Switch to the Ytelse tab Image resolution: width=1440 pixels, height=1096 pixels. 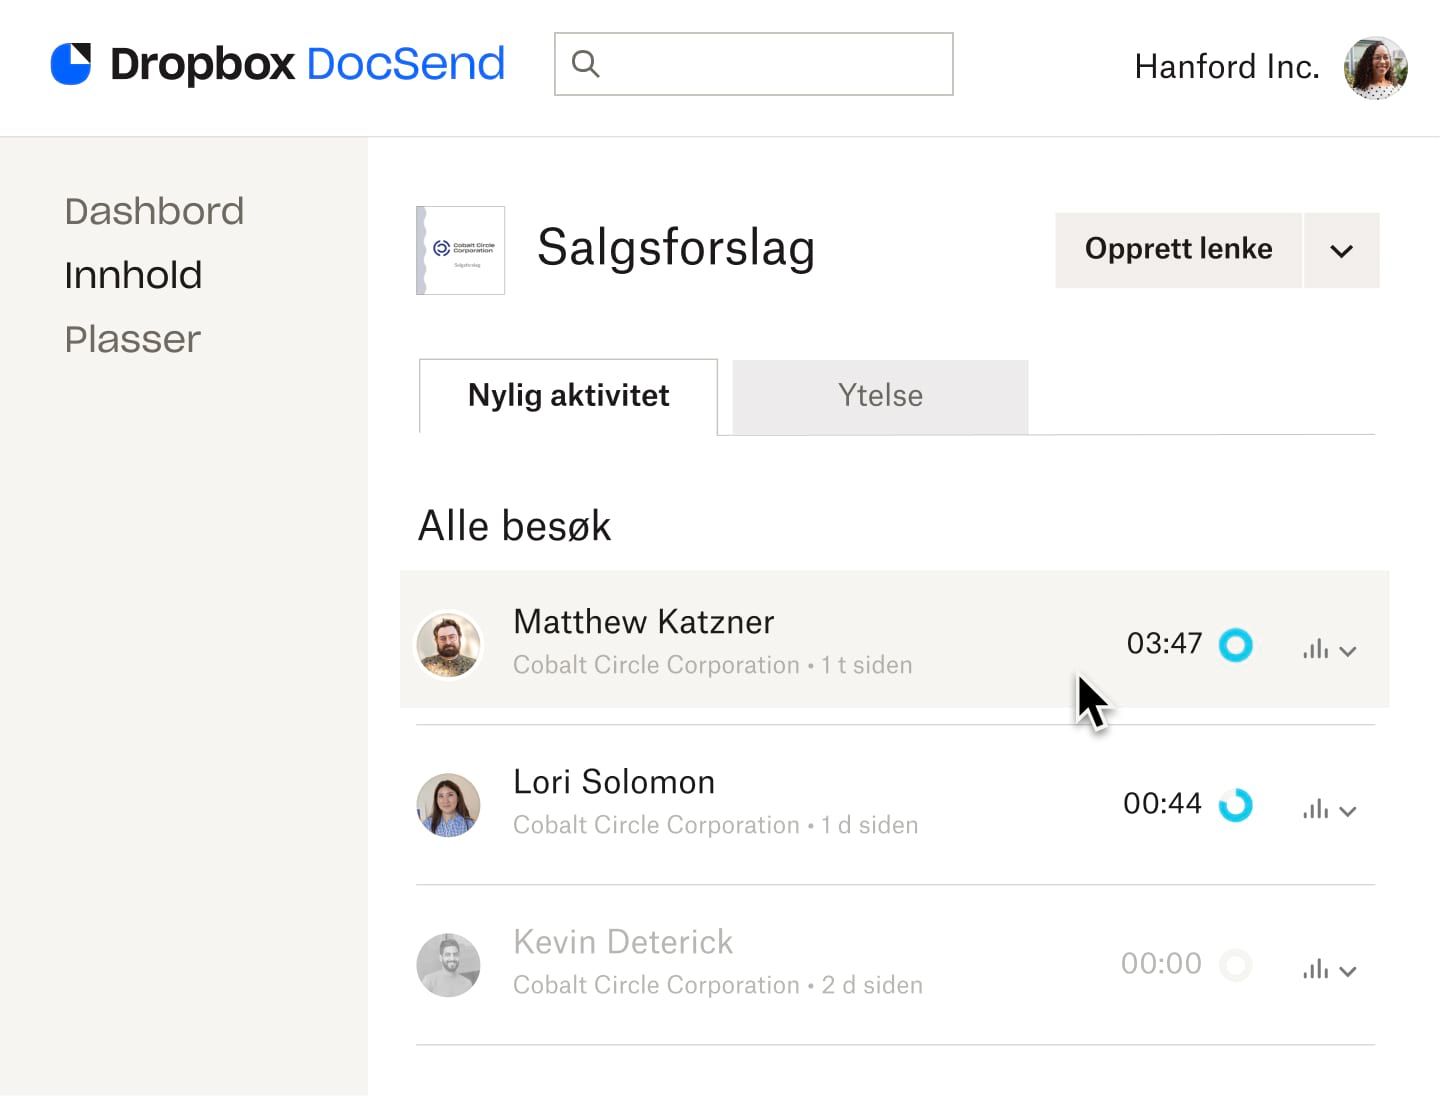pyautogui.click(x=880, y=397)
